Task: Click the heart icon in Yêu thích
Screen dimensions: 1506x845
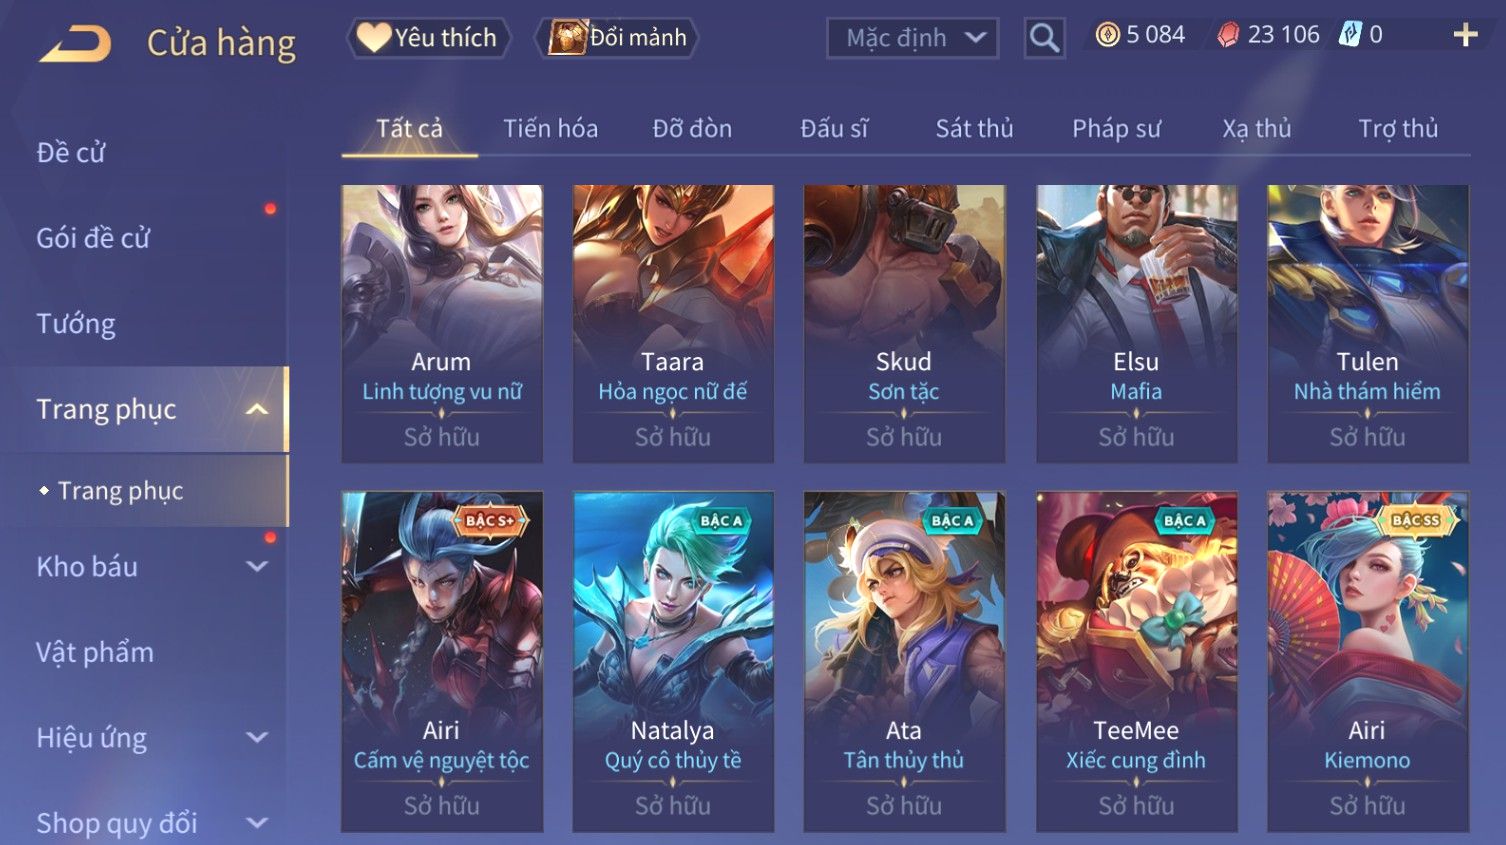Action: tap(373, 37)
